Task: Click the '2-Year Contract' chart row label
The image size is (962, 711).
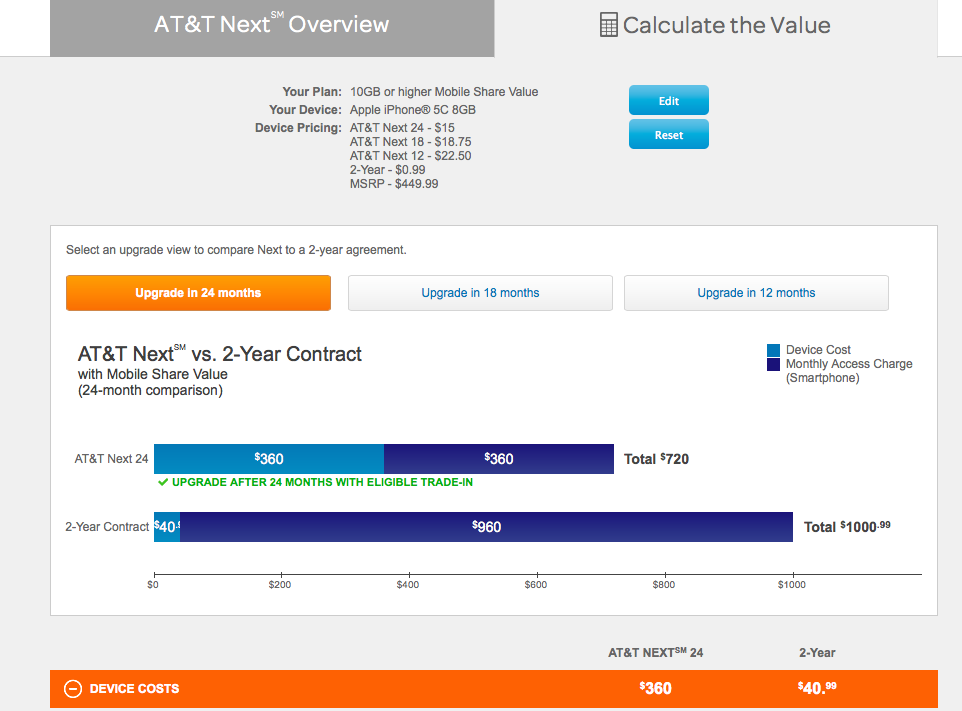Action: pos(107,527)
